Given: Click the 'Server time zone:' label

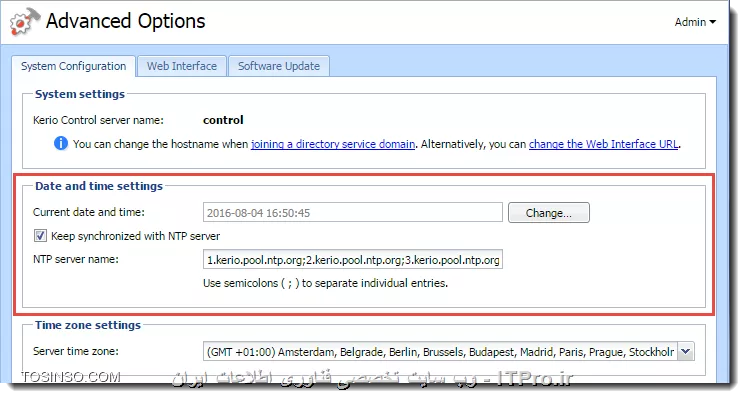Looking at the screenshot, I should pyautogui.click(x=76, y=351).
